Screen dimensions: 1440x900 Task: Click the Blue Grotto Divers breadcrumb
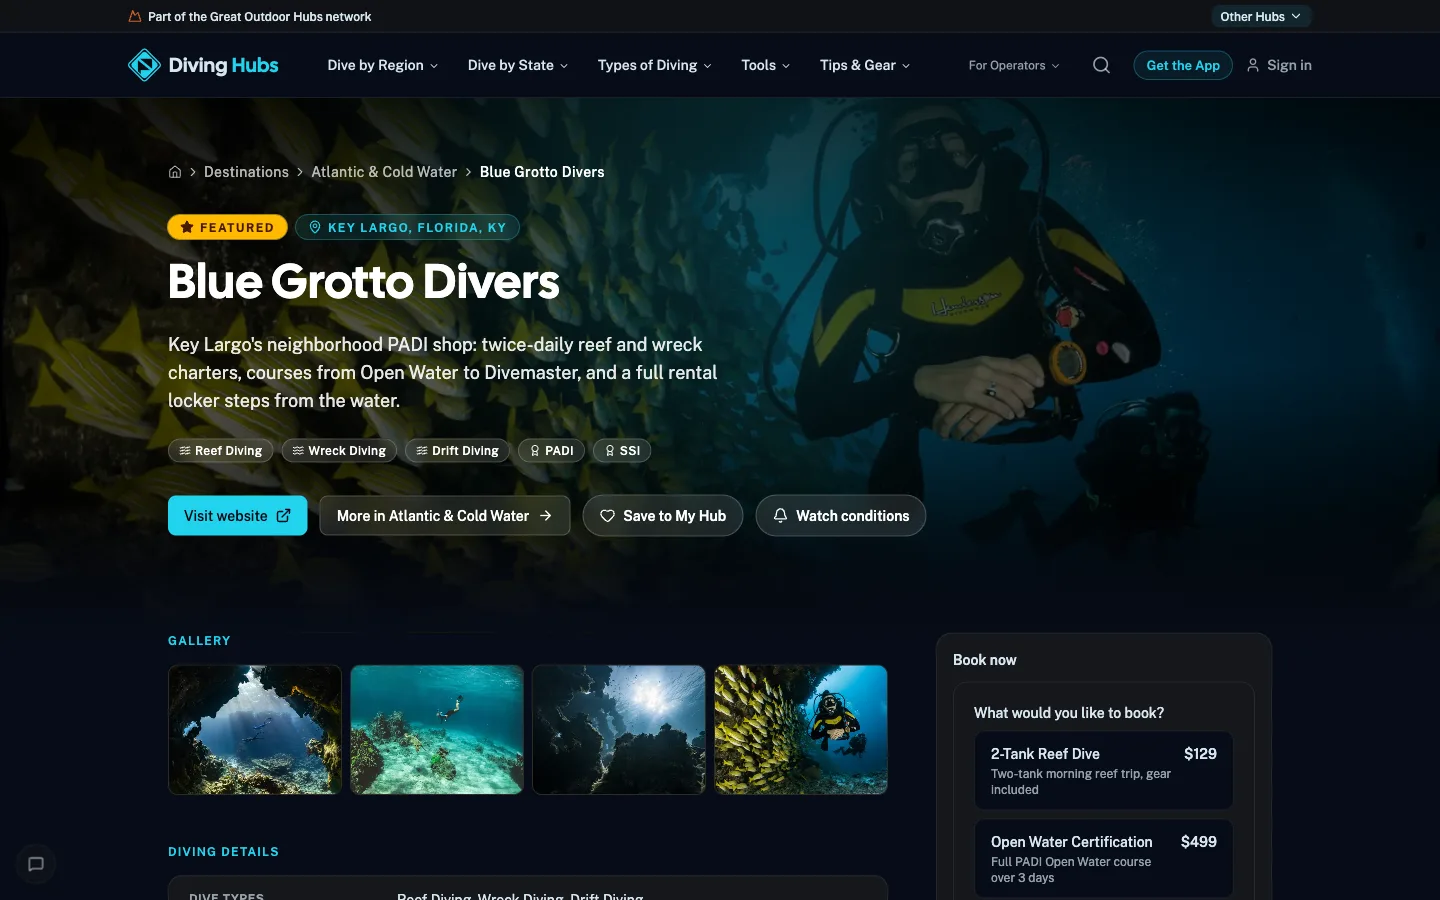tap(542, 172)
